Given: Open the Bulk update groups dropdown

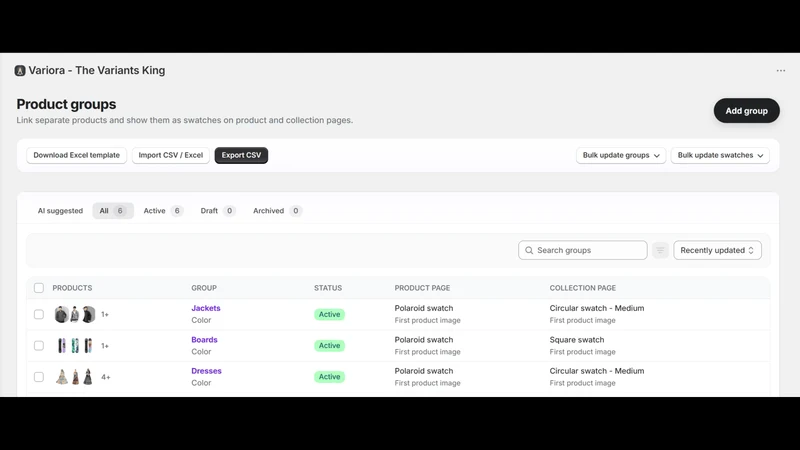Looking at the screenshot, I should tap(621, 155).
